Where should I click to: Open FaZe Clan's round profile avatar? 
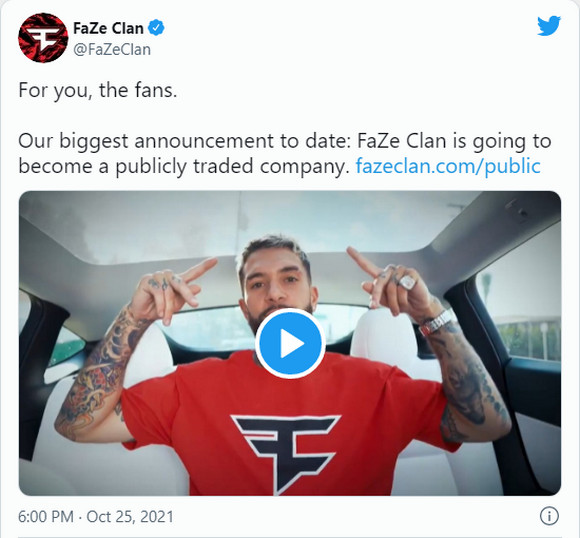pyautogui.click(x=43, y=38)
